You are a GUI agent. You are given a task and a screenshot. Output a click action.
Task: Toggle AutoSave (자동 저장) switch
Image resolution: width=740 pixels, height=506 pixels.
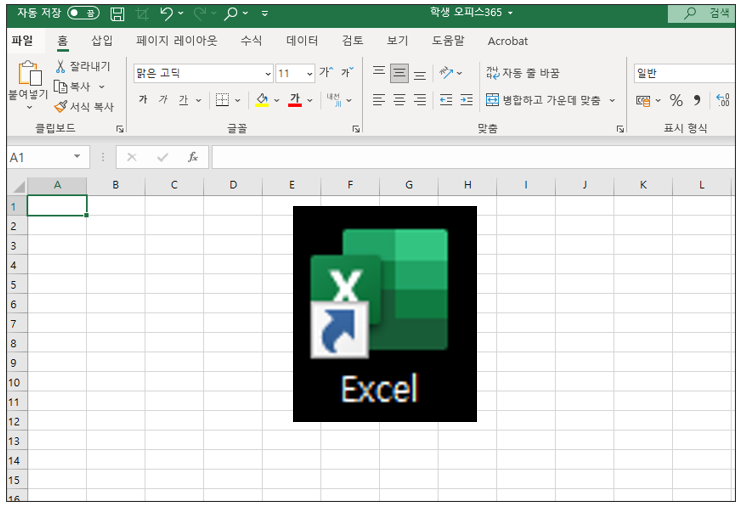[x=83, y=13]
